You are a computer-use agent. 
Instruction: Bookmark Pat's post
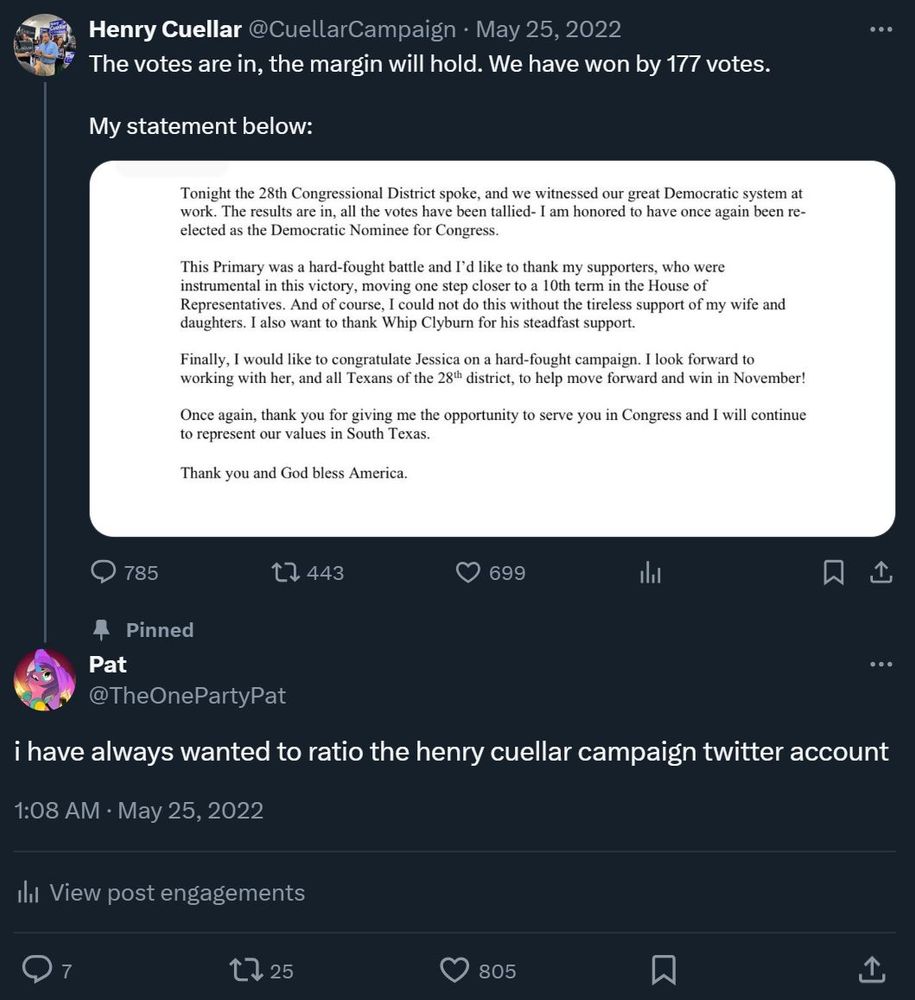coord(663,970)
